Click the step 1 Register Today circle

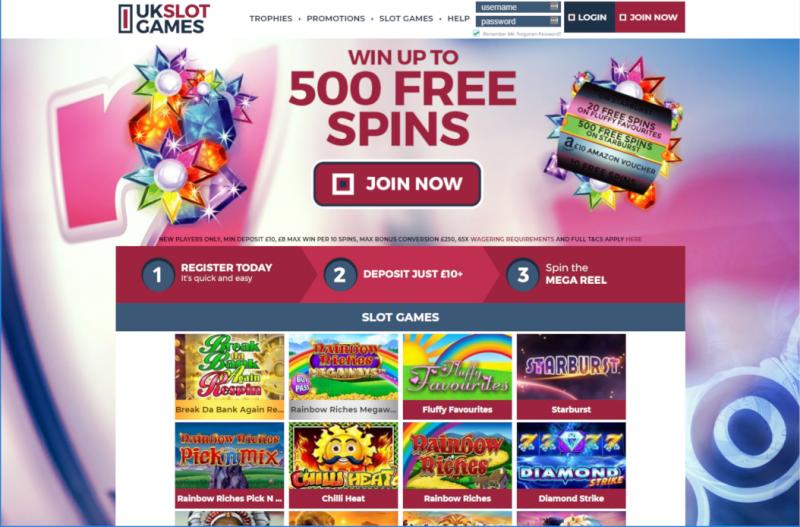click(158, 275)
